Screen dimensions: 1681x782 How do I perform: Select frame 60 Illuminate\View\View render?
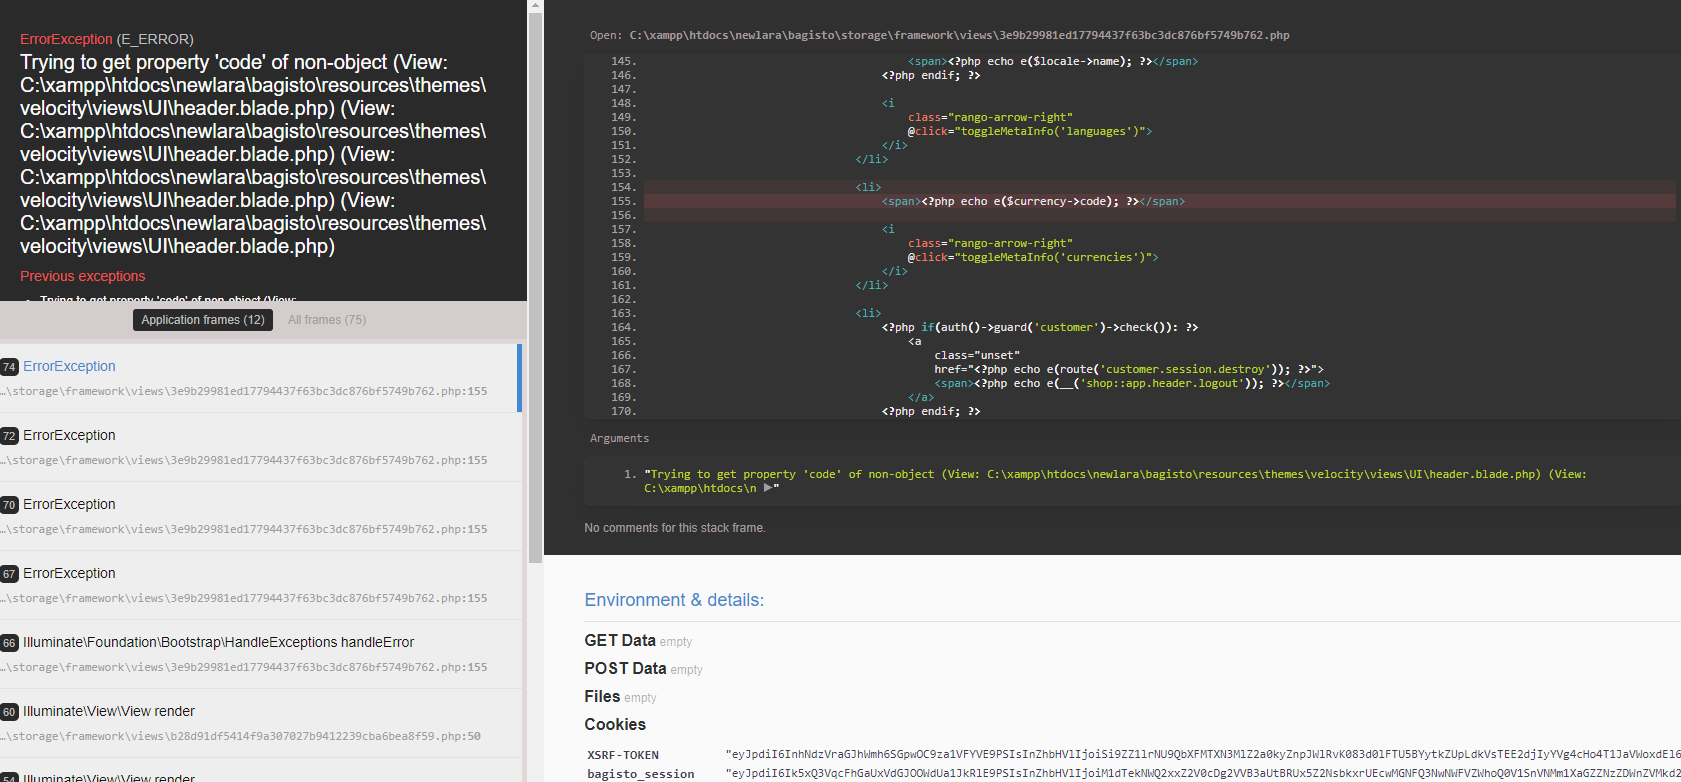(x=260, y=723)
